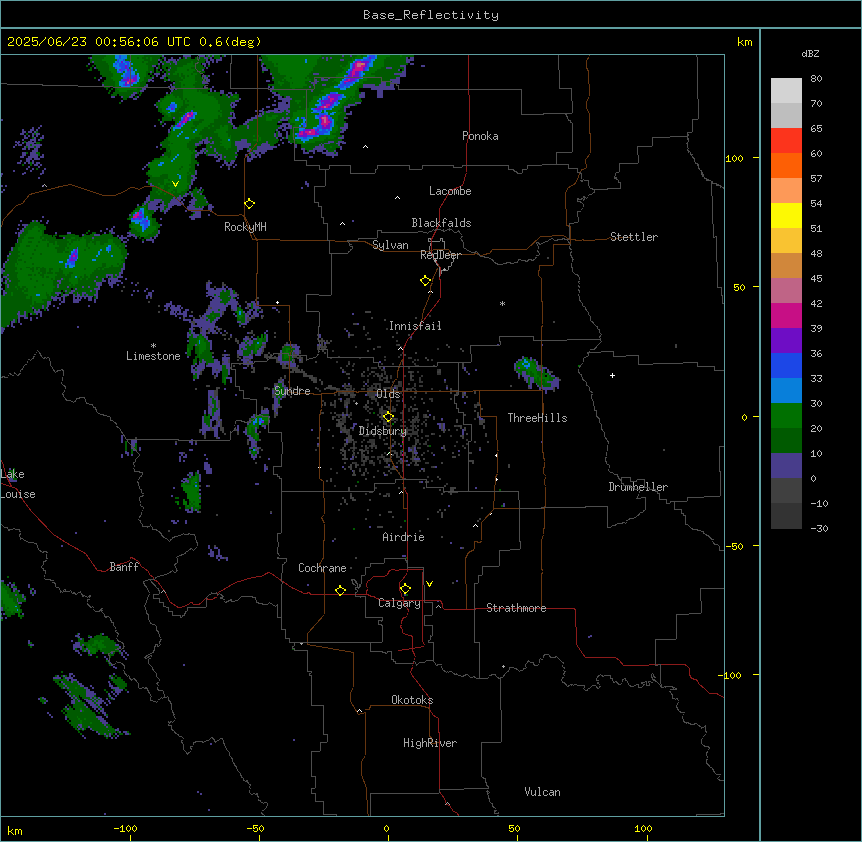Select the Sylvan label on map

point(390,245)
